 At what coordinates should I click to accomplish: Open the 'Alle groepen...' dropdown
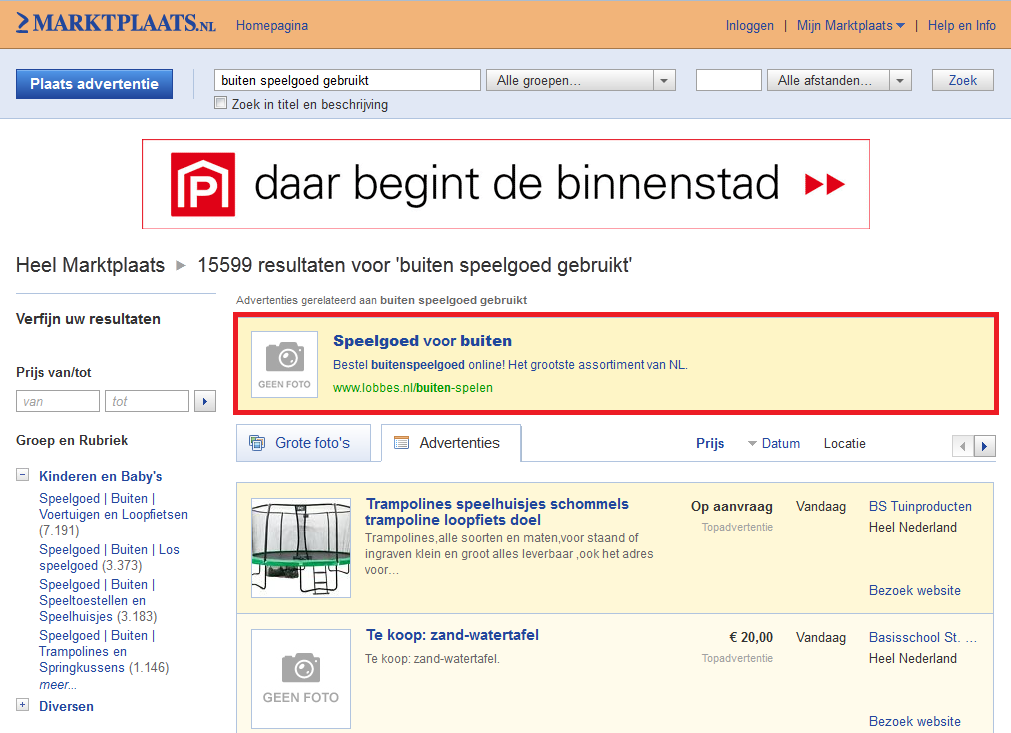point(580,81)
